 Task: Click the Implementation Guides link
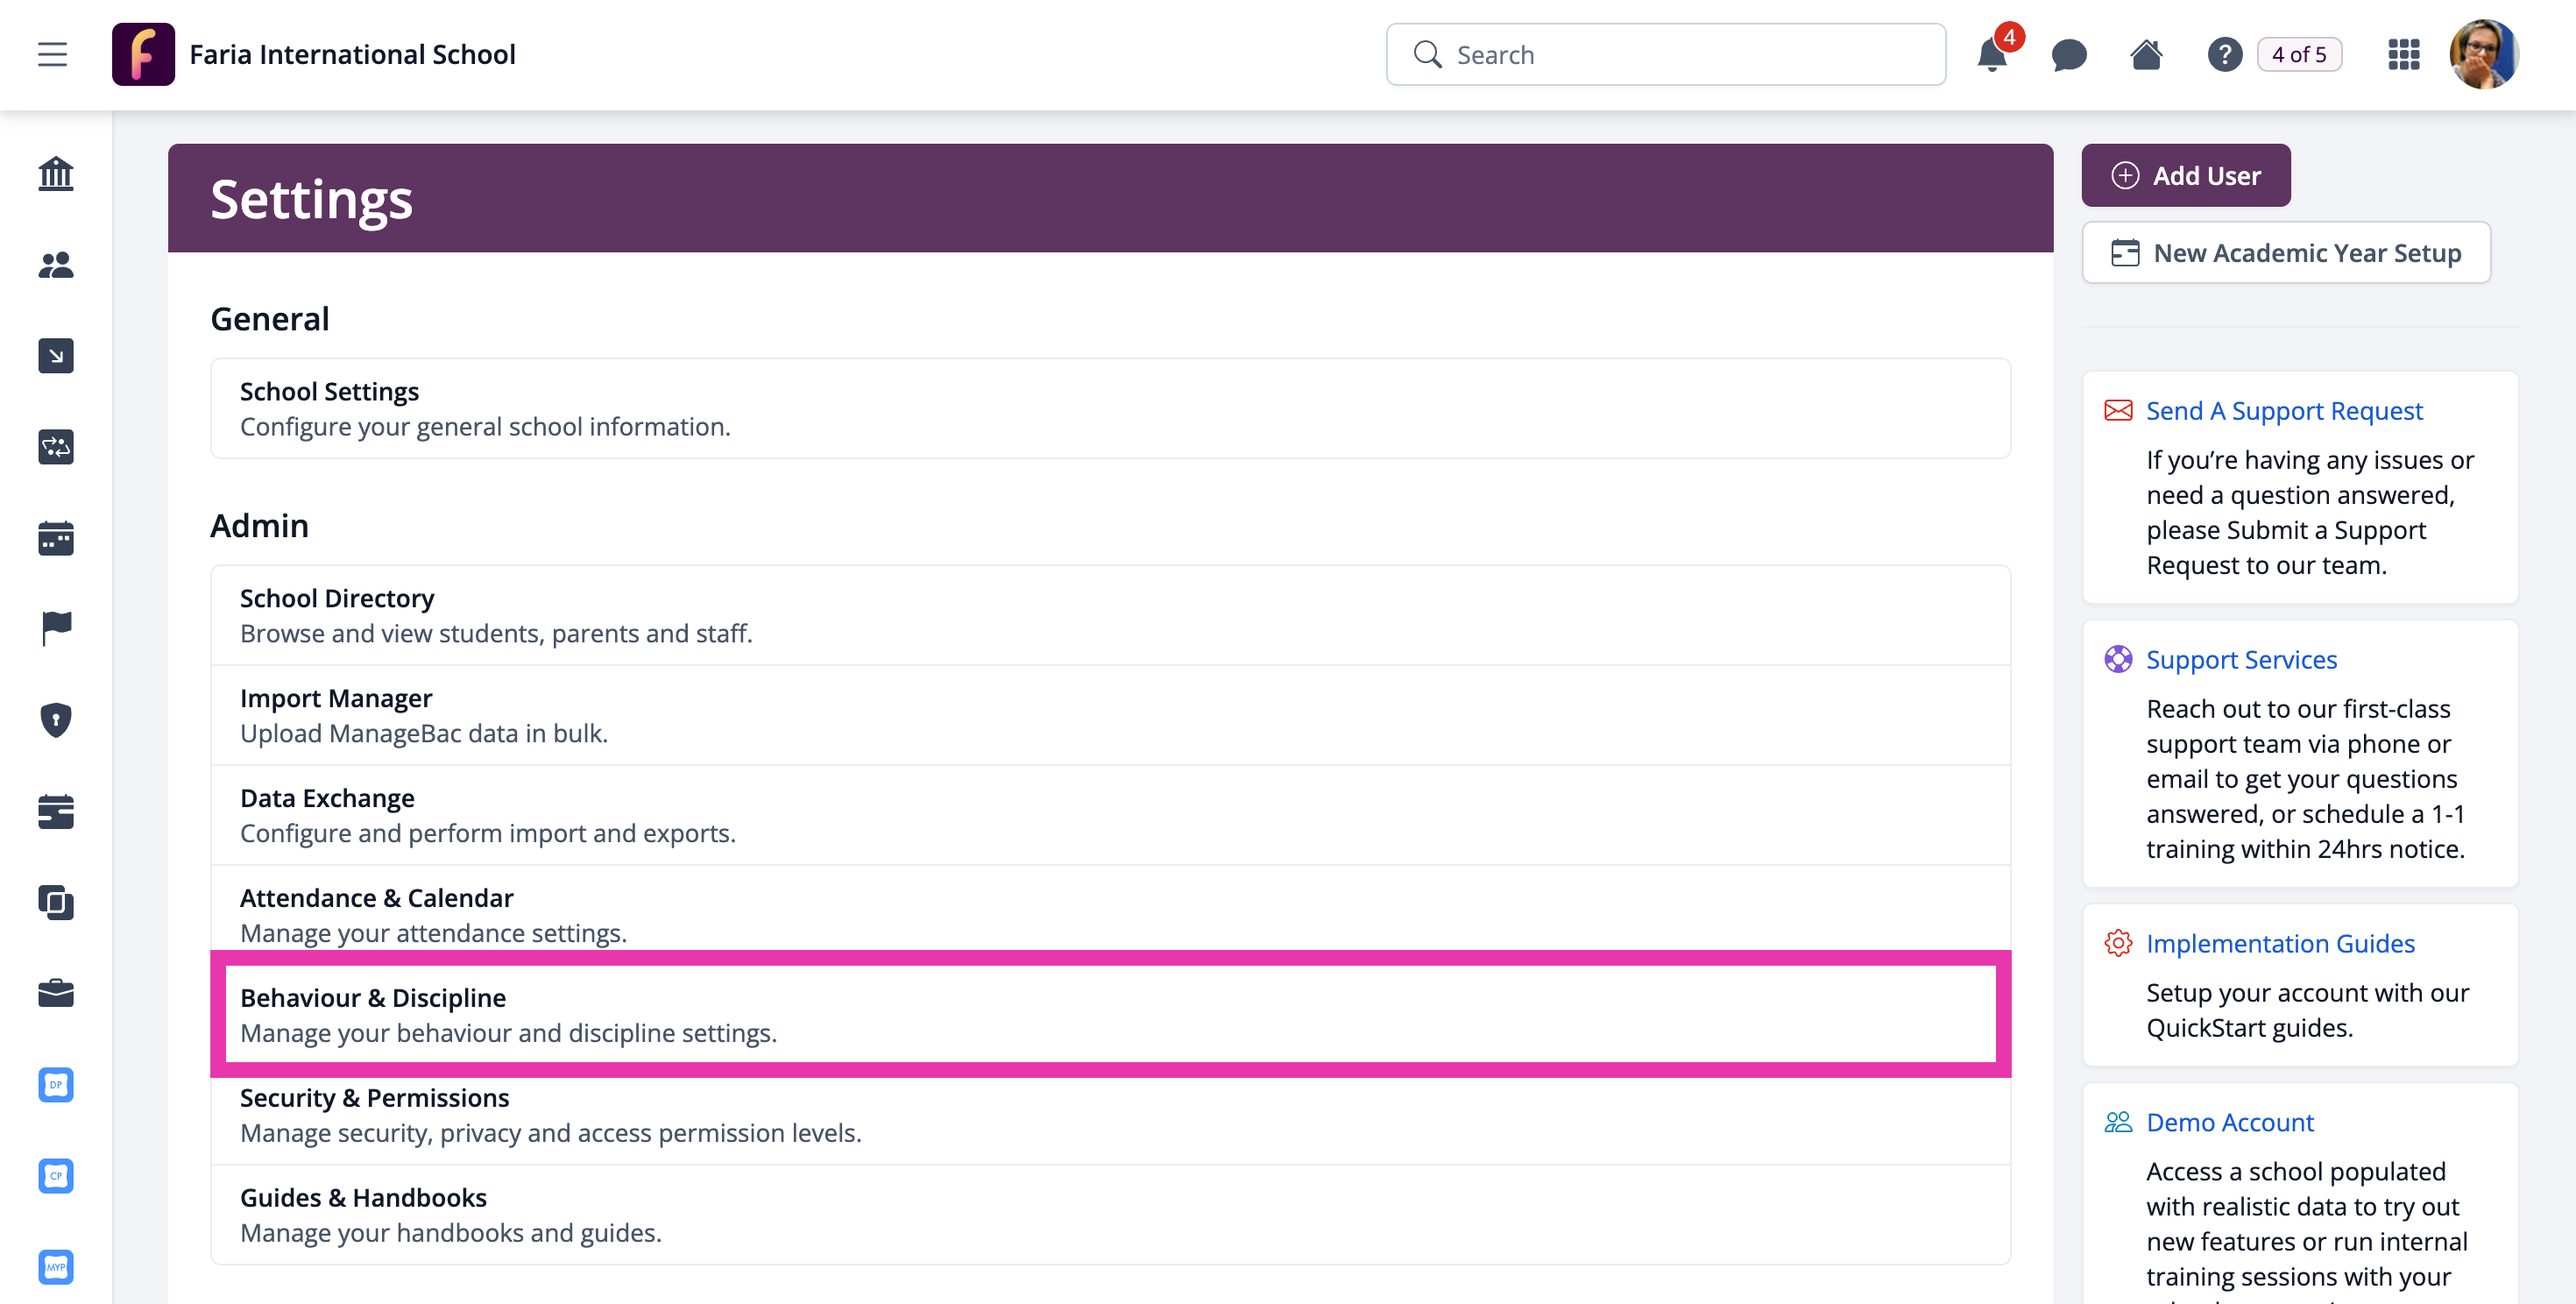tap(2280, 944)
